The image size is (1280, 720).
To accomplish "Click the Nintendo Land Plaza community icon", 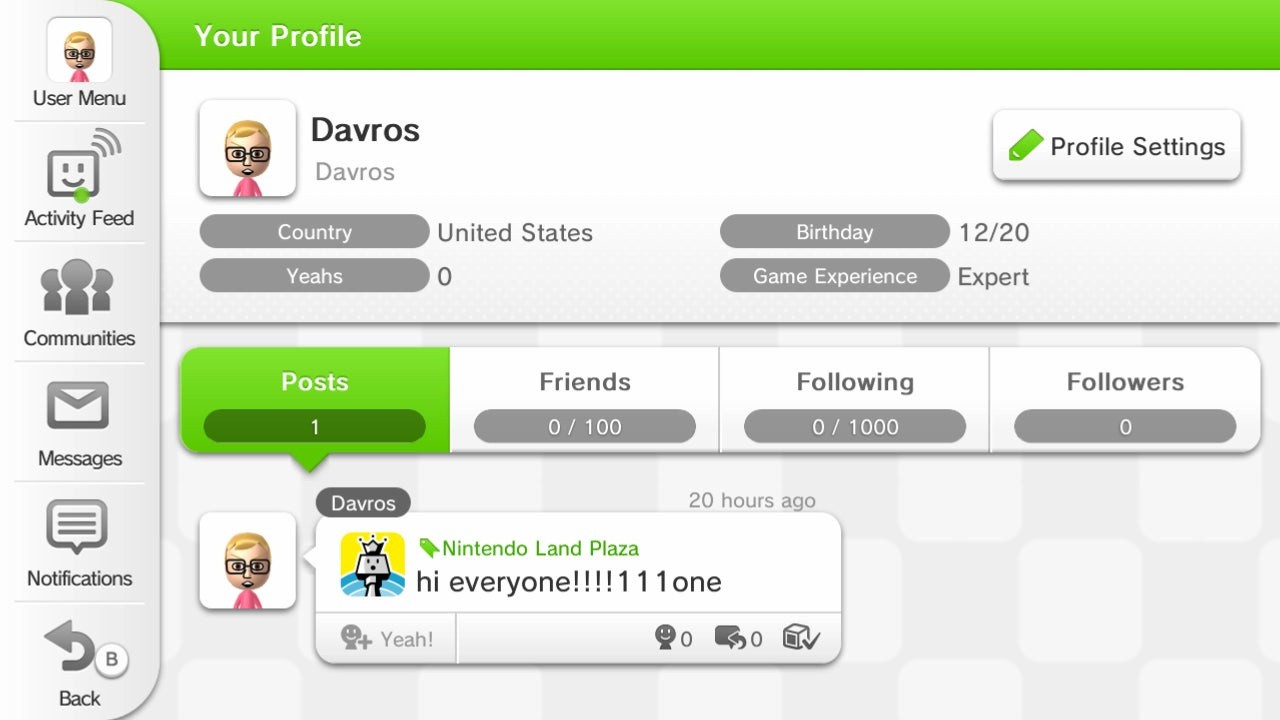I will [372, 565].
